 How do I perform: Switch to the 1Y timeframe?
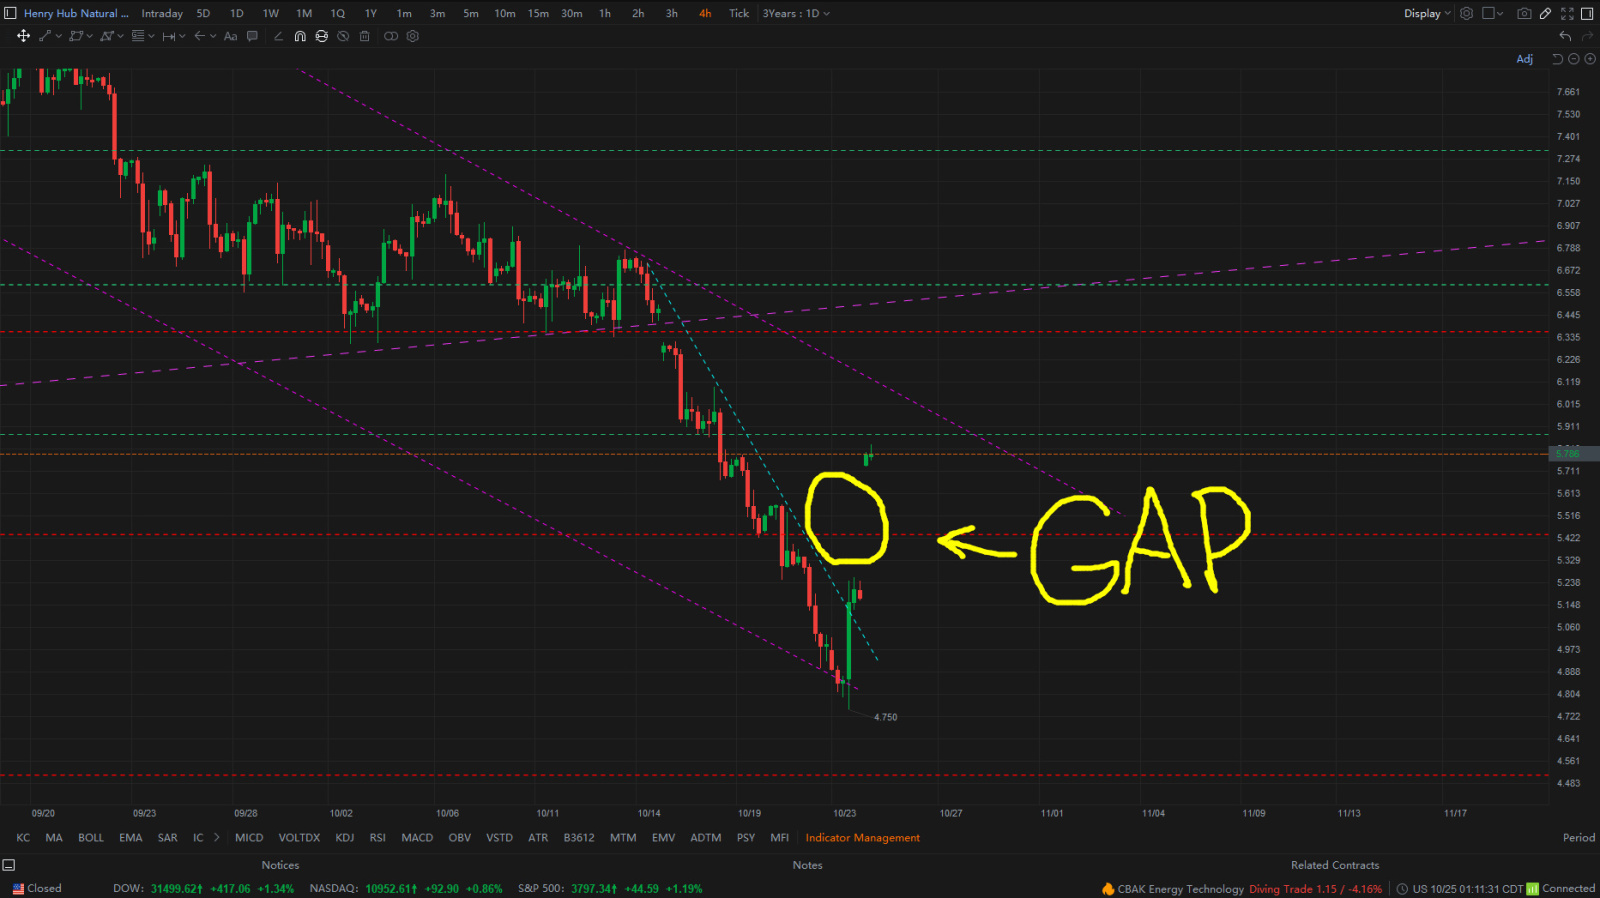[371, 13]
